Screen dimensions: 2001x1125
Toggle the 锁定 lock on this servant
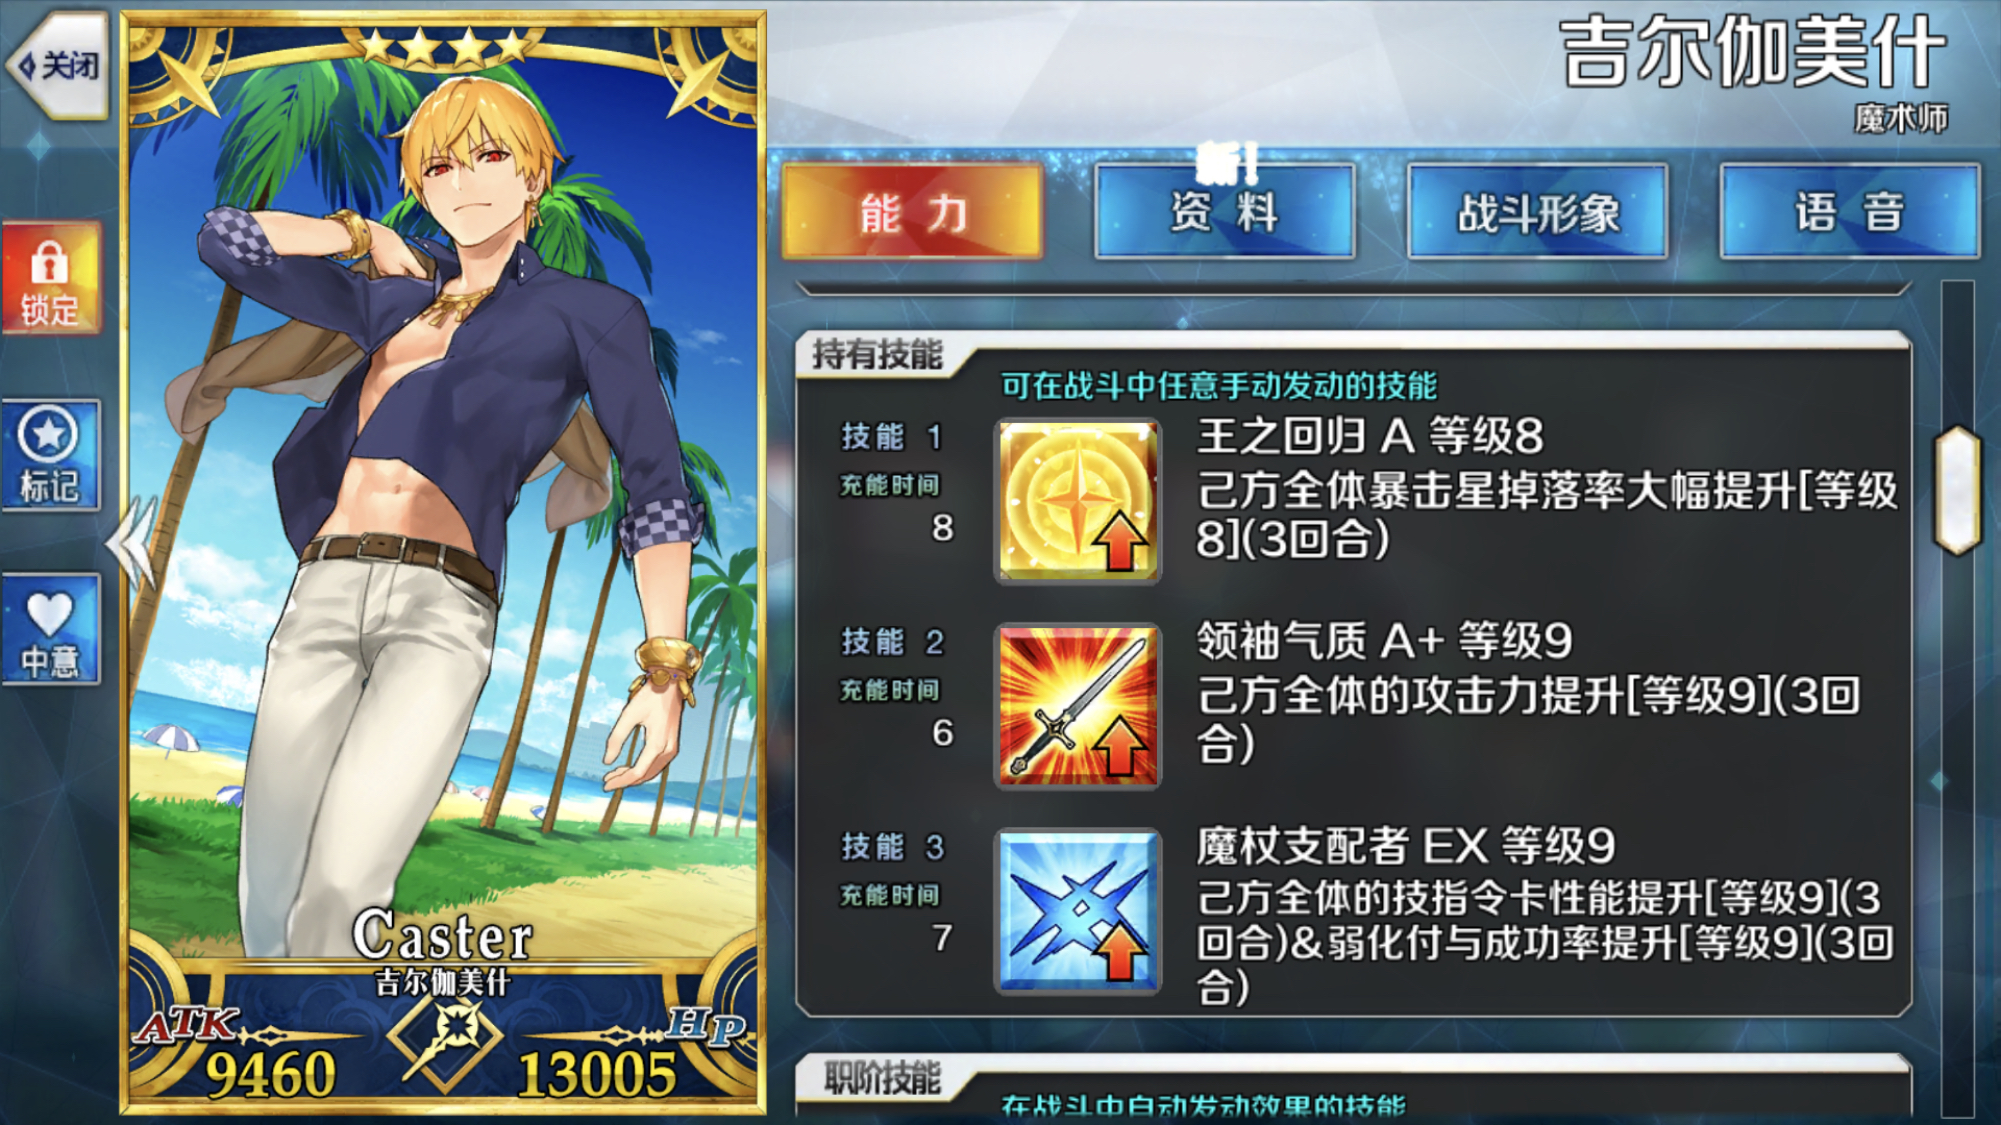pyautogui.click(x=51, y=279)
